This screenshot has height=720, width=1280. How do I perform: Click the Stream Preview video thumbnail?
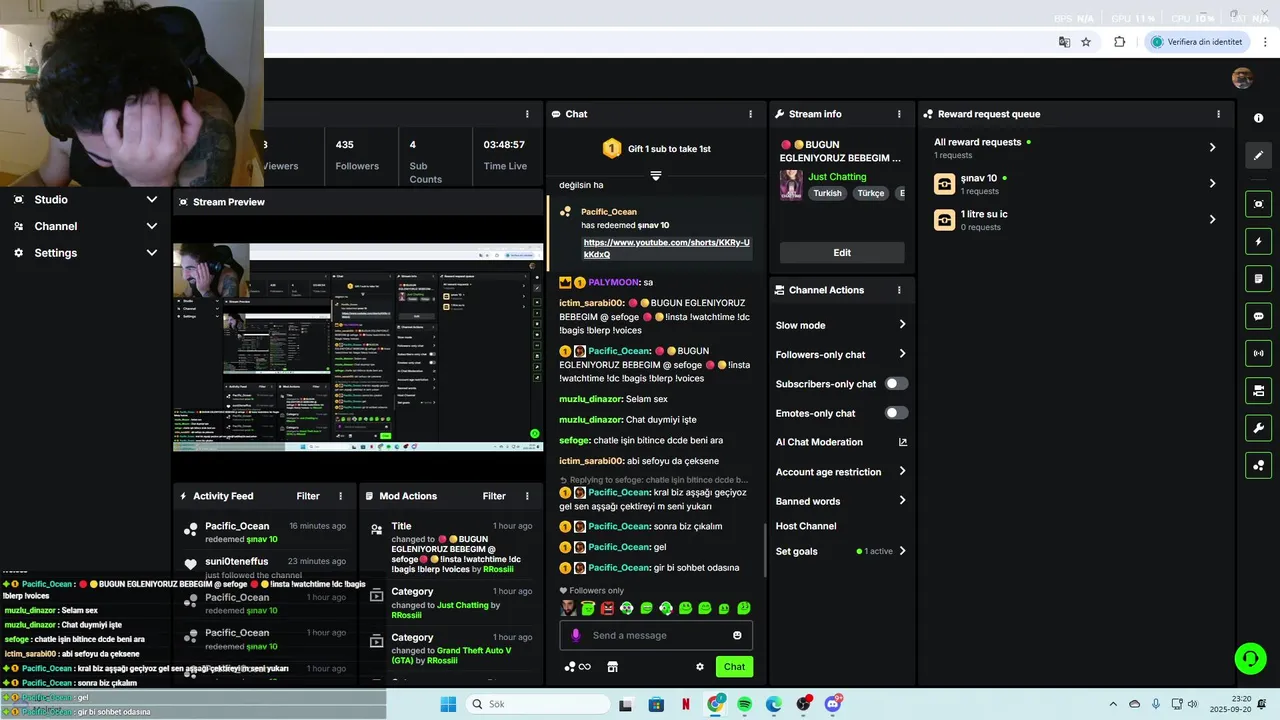click(x=359, y=346)
